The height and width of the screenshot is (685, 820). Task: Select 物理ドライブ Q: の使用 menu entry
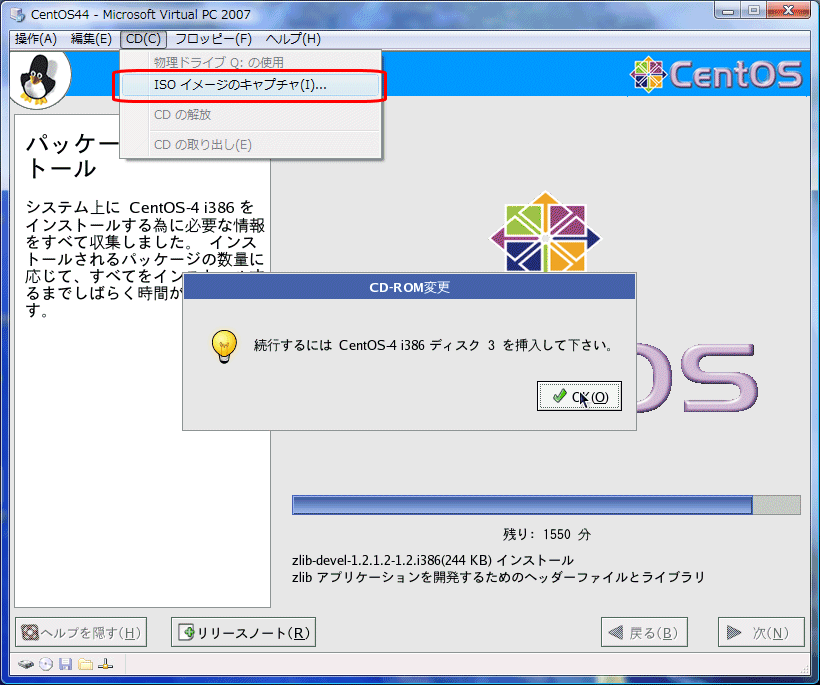(250, 62)
